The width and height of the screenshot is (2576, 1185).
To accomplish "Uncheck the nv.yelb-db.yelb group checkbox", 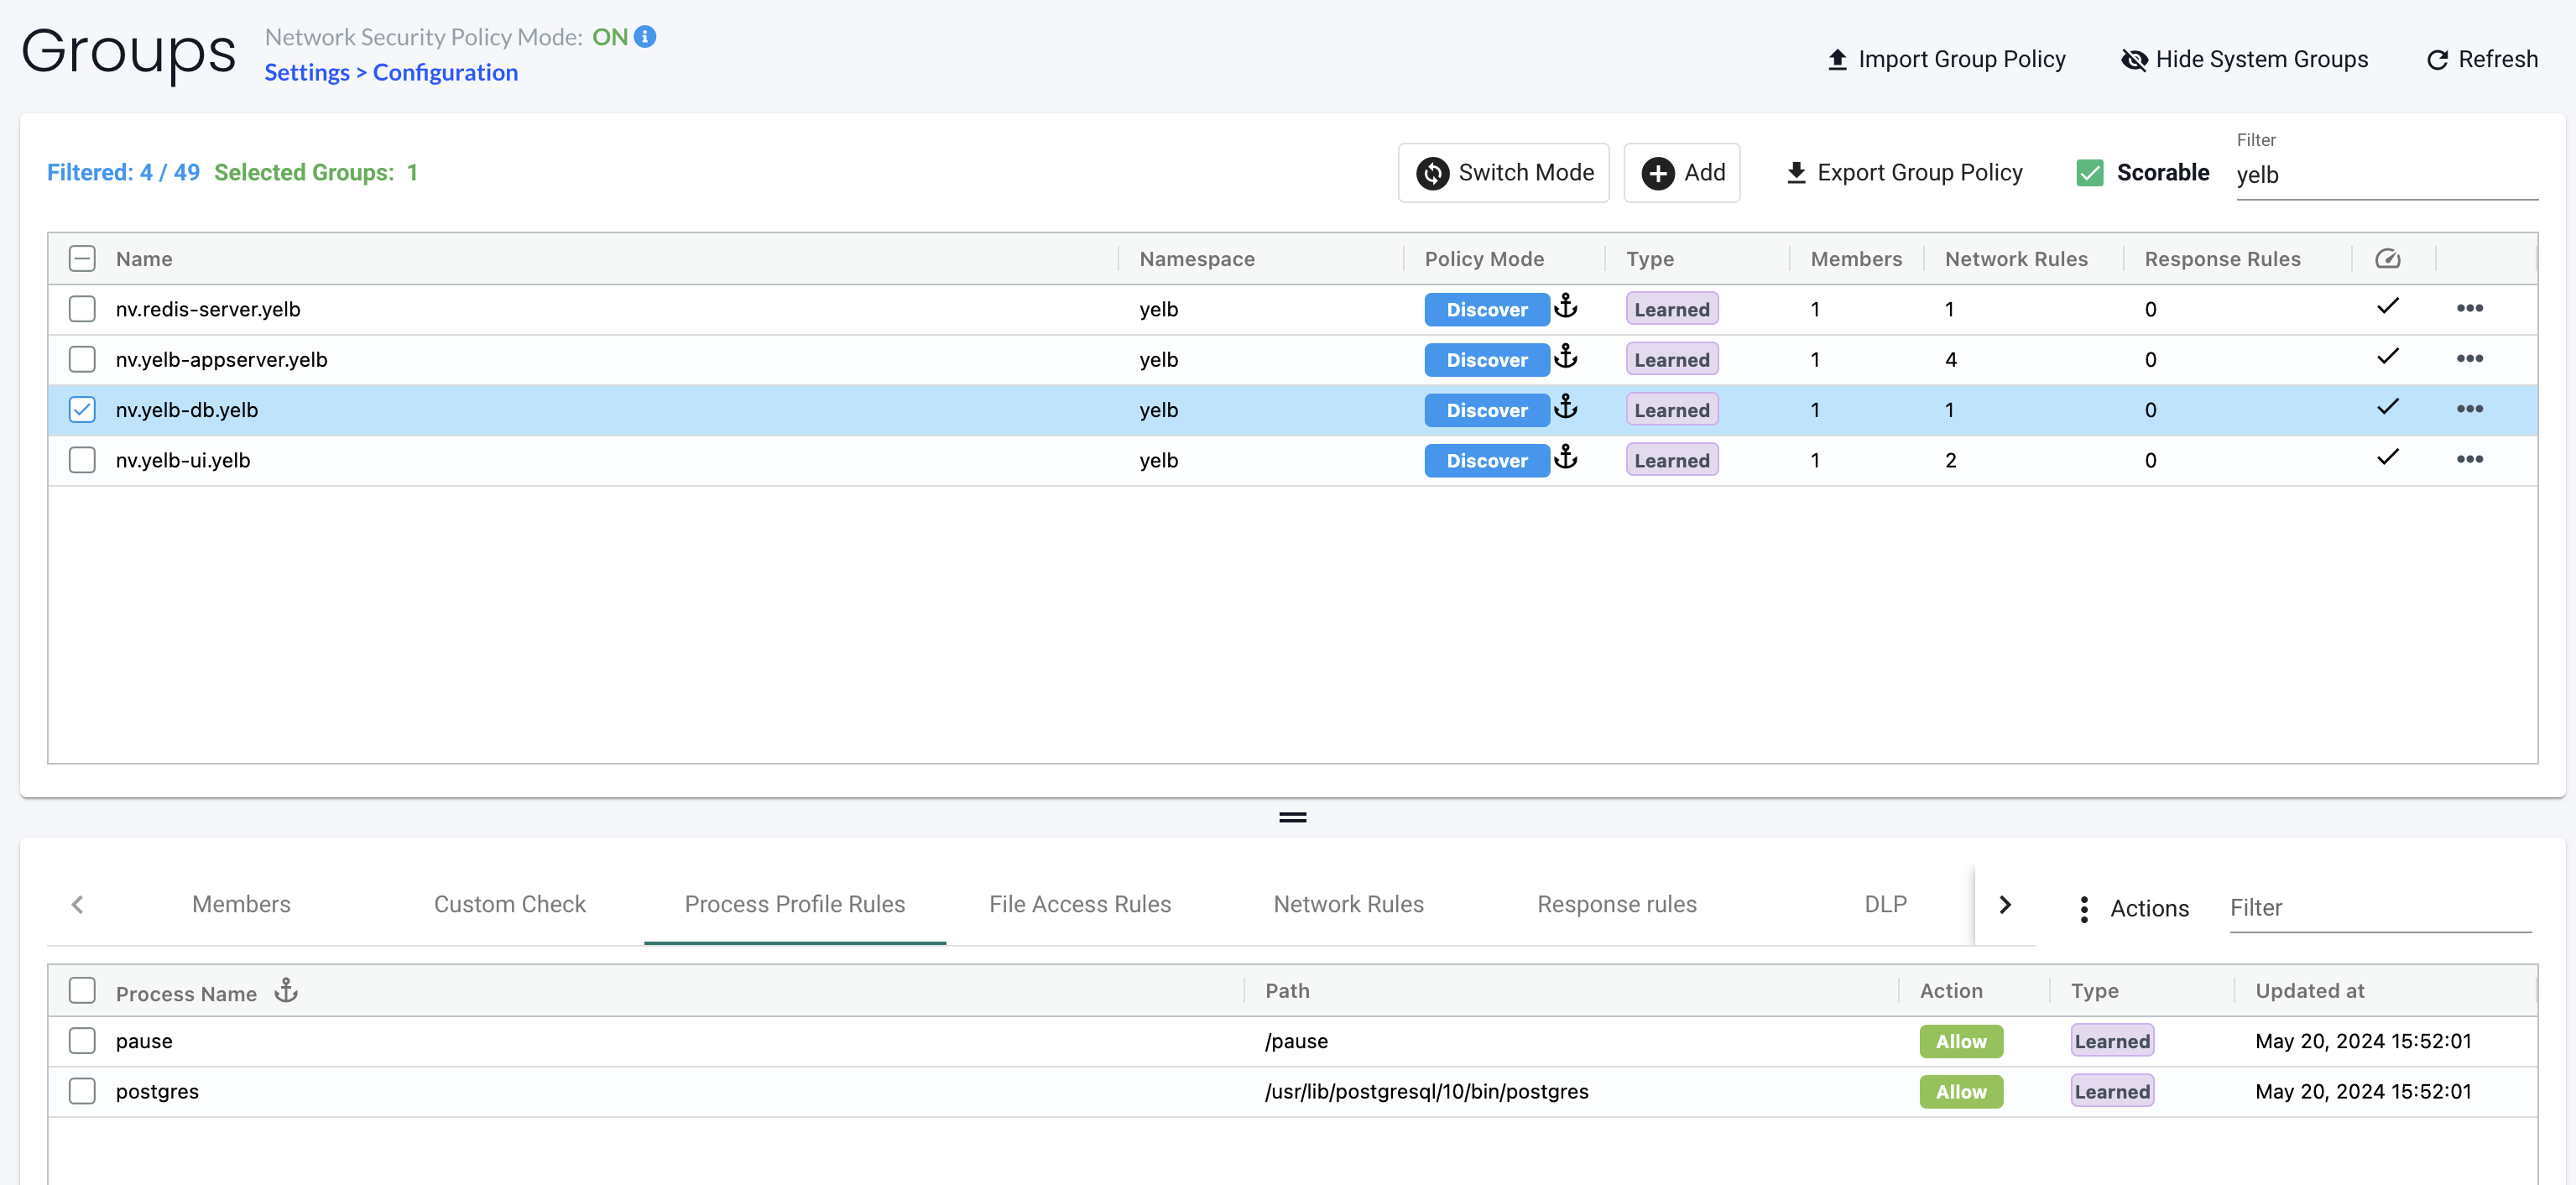I will [x=82, y=410].
